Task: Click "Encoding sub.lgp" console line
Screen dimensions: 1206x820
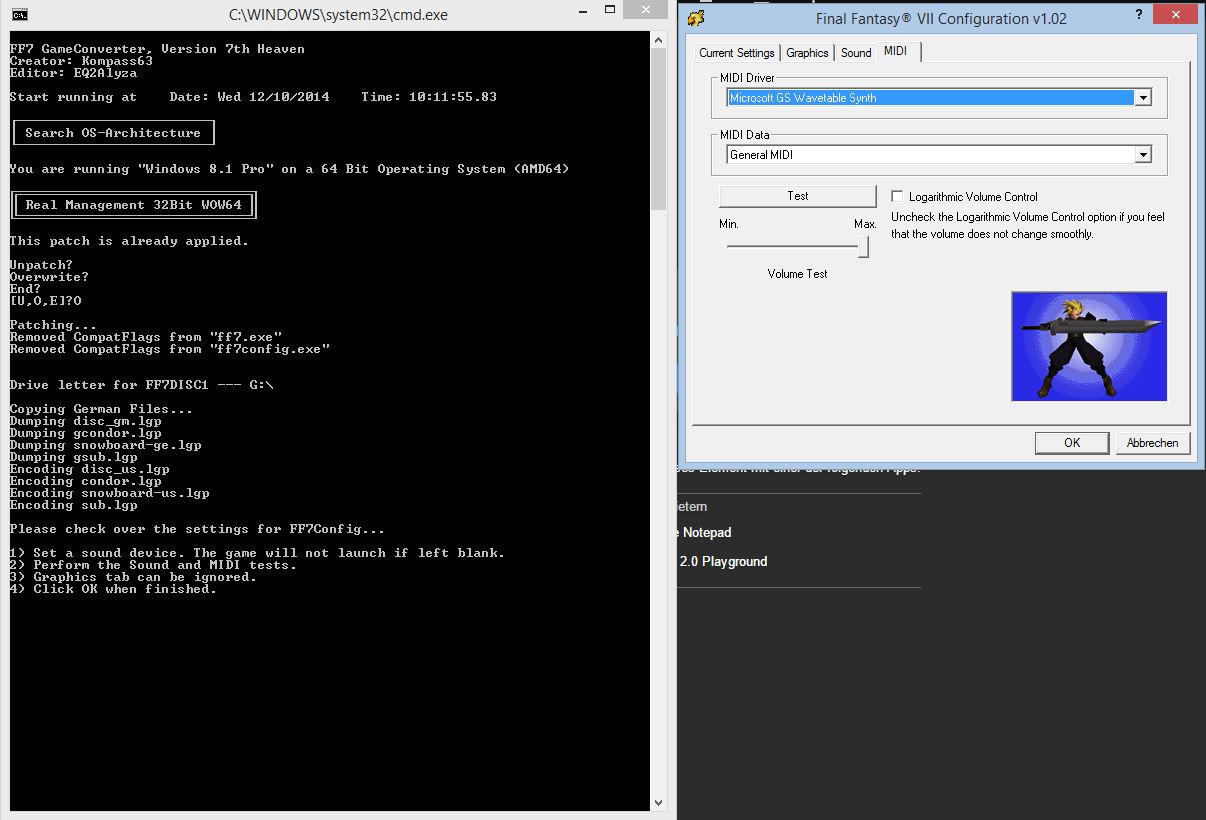Action: pyautogui.click(x=73, y=505)
